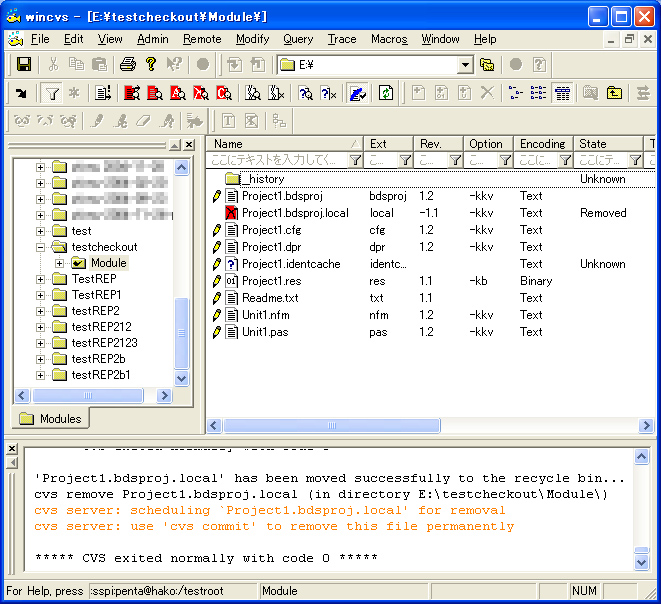Click the black diagonal arrow toolbar icon
Image resolution: width=661 pixels, height=604 pixels.
[21, 93]
